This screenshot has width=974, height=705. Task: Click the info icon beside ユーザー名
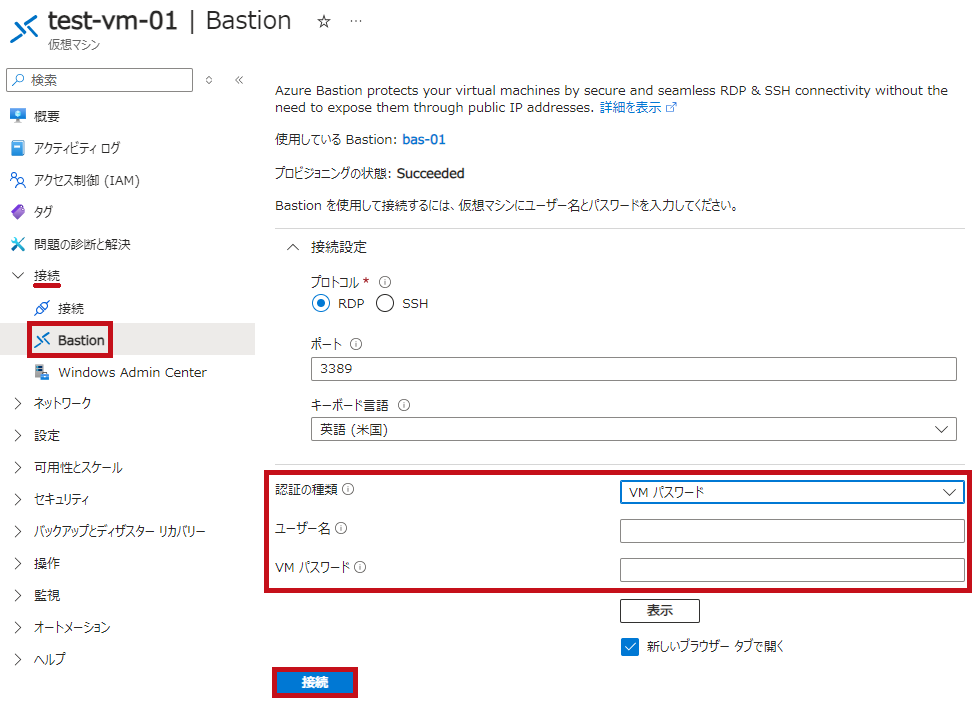tap(341, 528)
